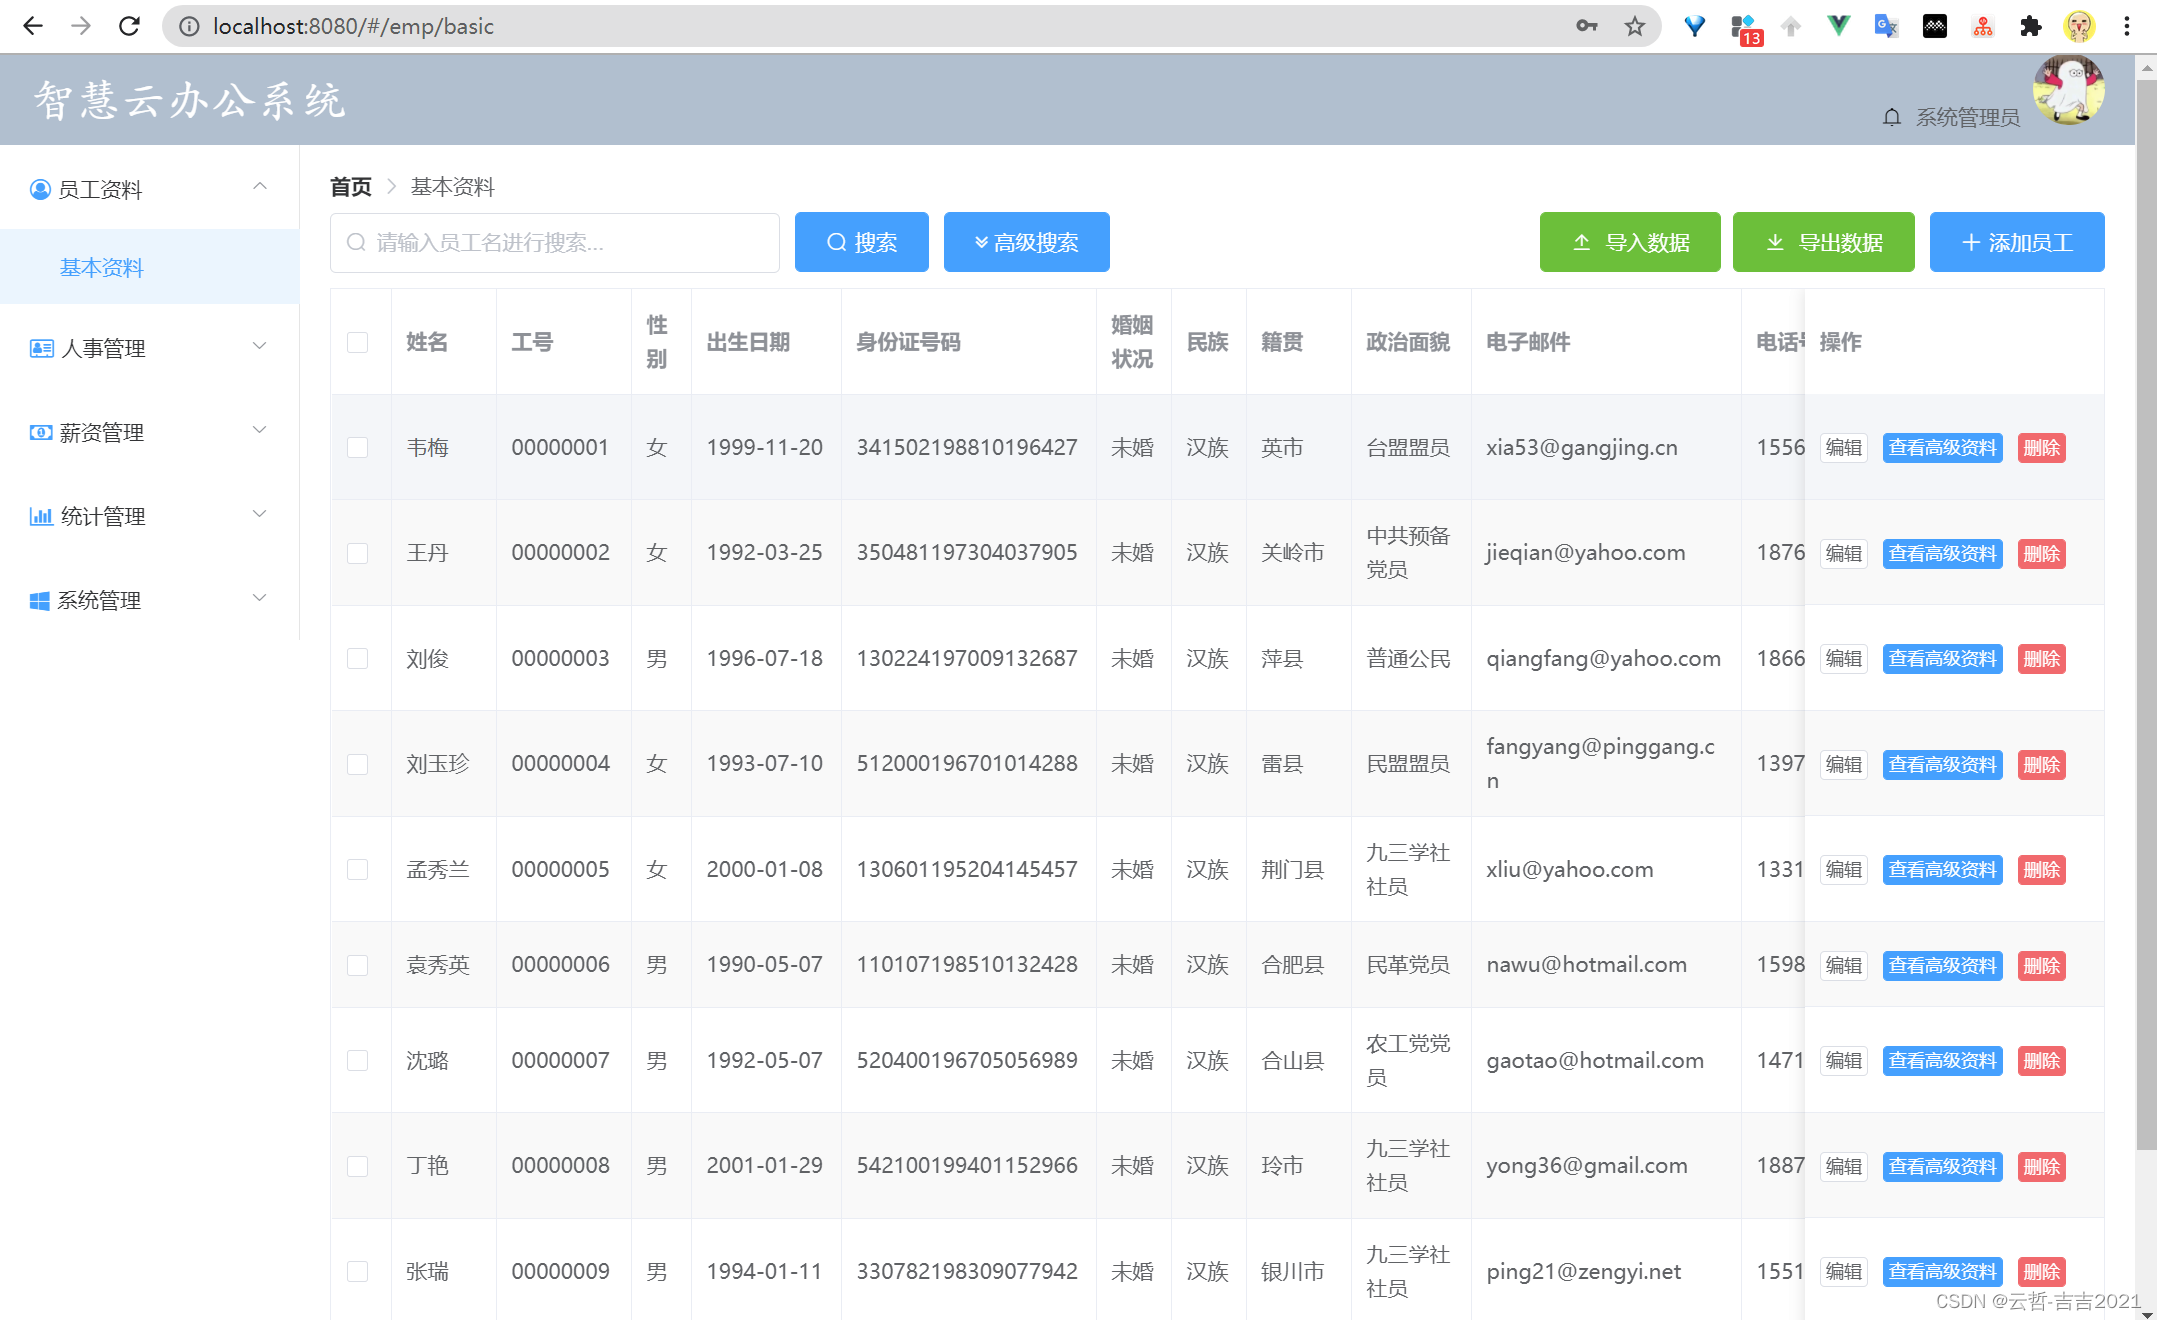Open the 高级搜索 advanced search panel
Image resolution: width=2157 pixels, height=1320 pixels.
tap(1026, 242)
